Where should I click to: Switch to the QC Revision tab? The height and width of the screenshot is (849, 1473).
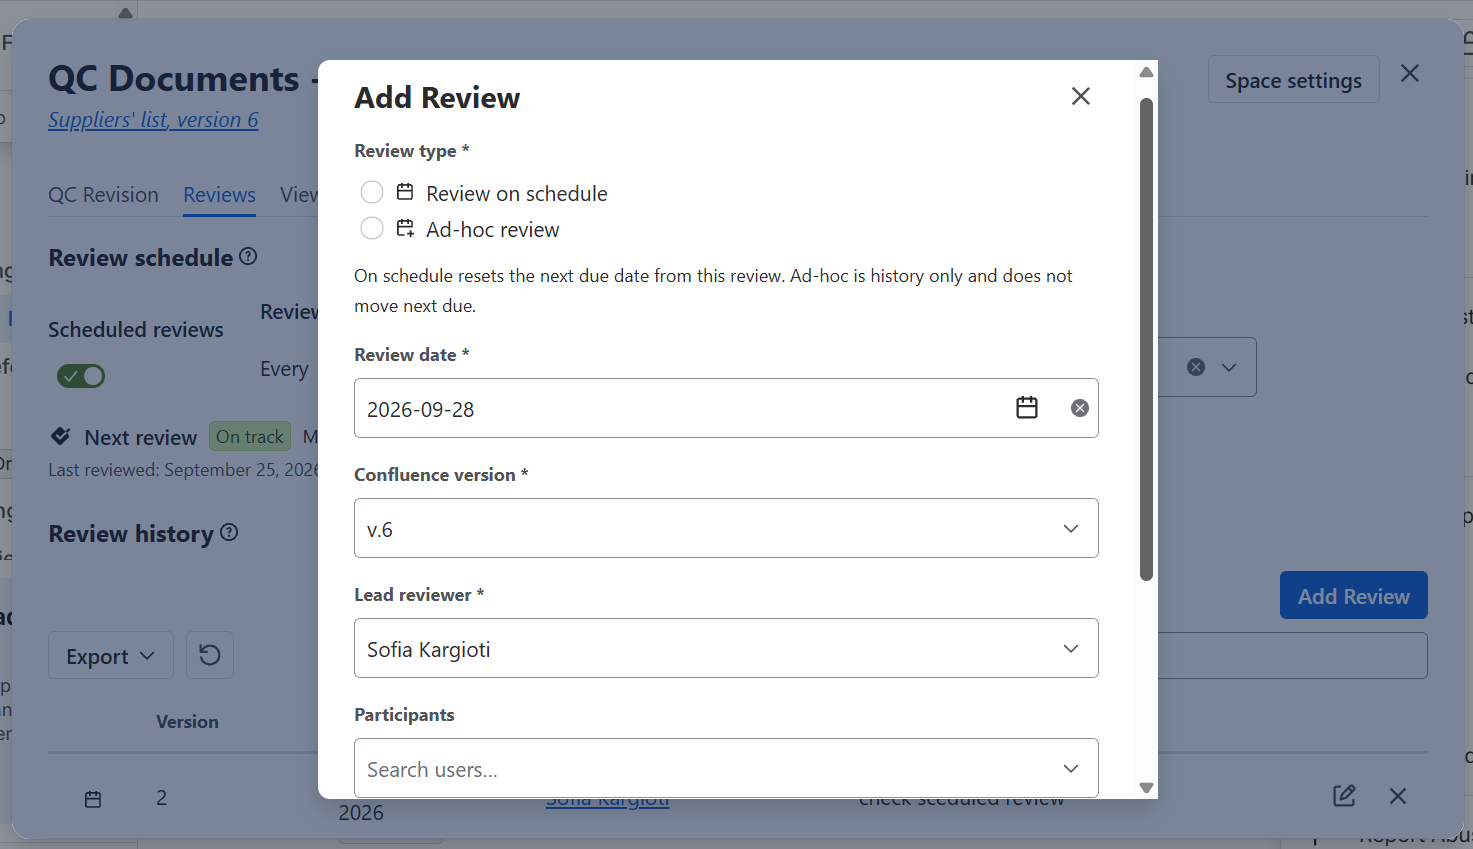pyautogui.click(x=103, y=195)
